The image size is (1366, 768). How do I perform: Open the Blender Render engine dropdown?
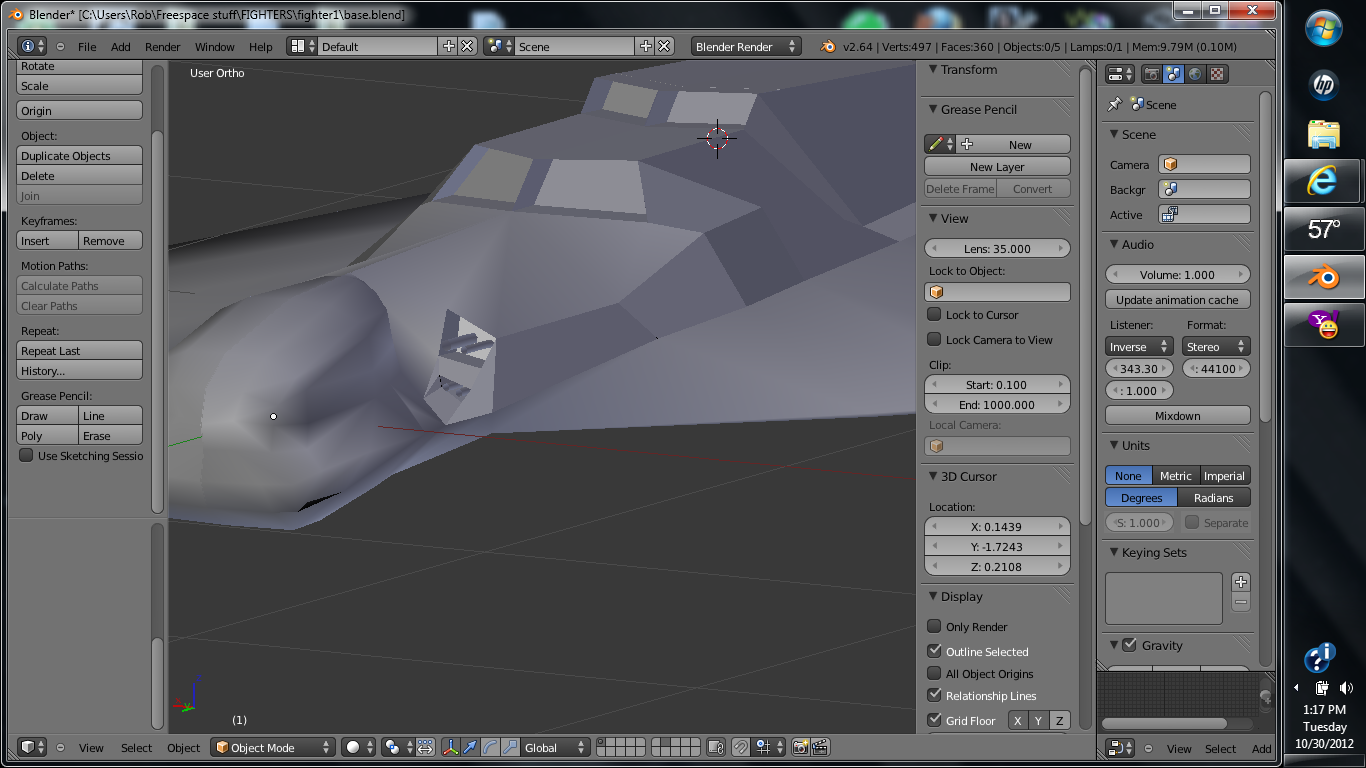746,46
